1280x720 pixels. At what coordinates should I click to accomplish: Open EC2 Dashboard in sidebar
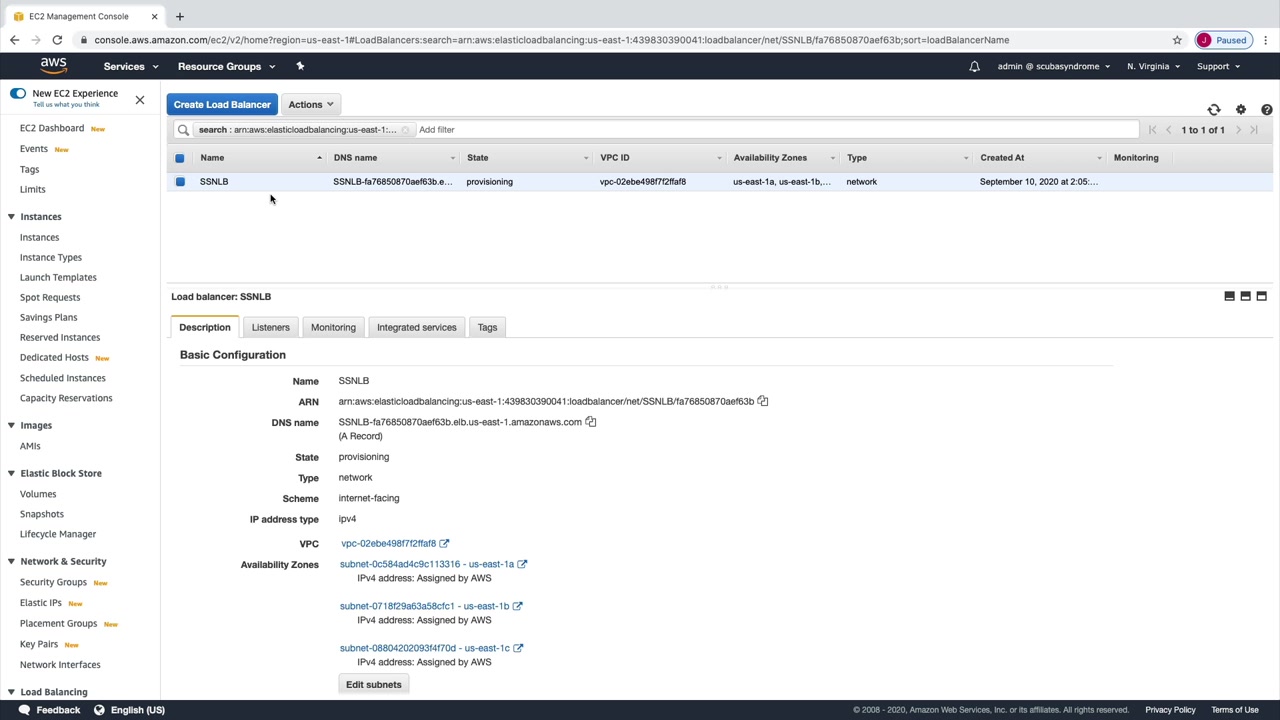[x=52, y=128]
